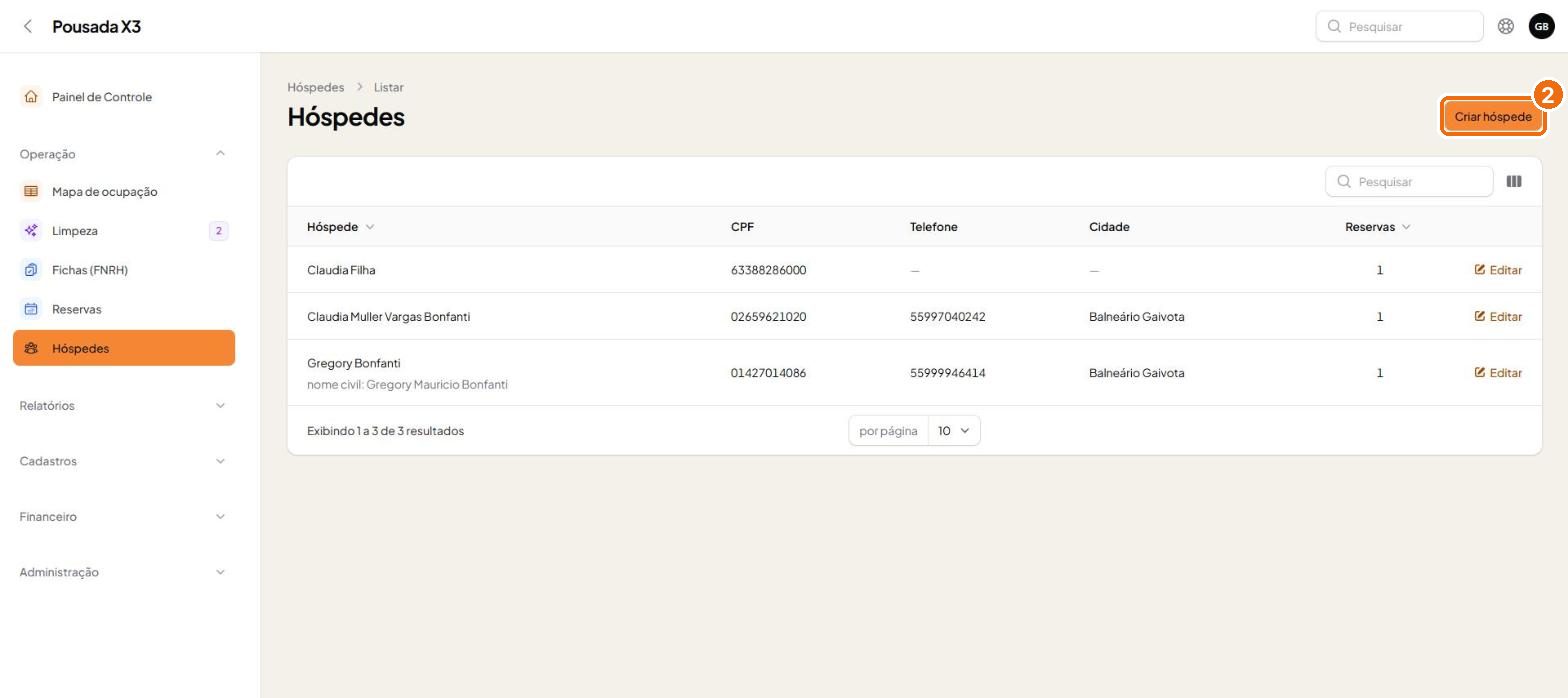The width and height of the screenshot is (1568, 698).
Task: Click the back arrow beside Pousada X3
Action: (x=28, y=27)
